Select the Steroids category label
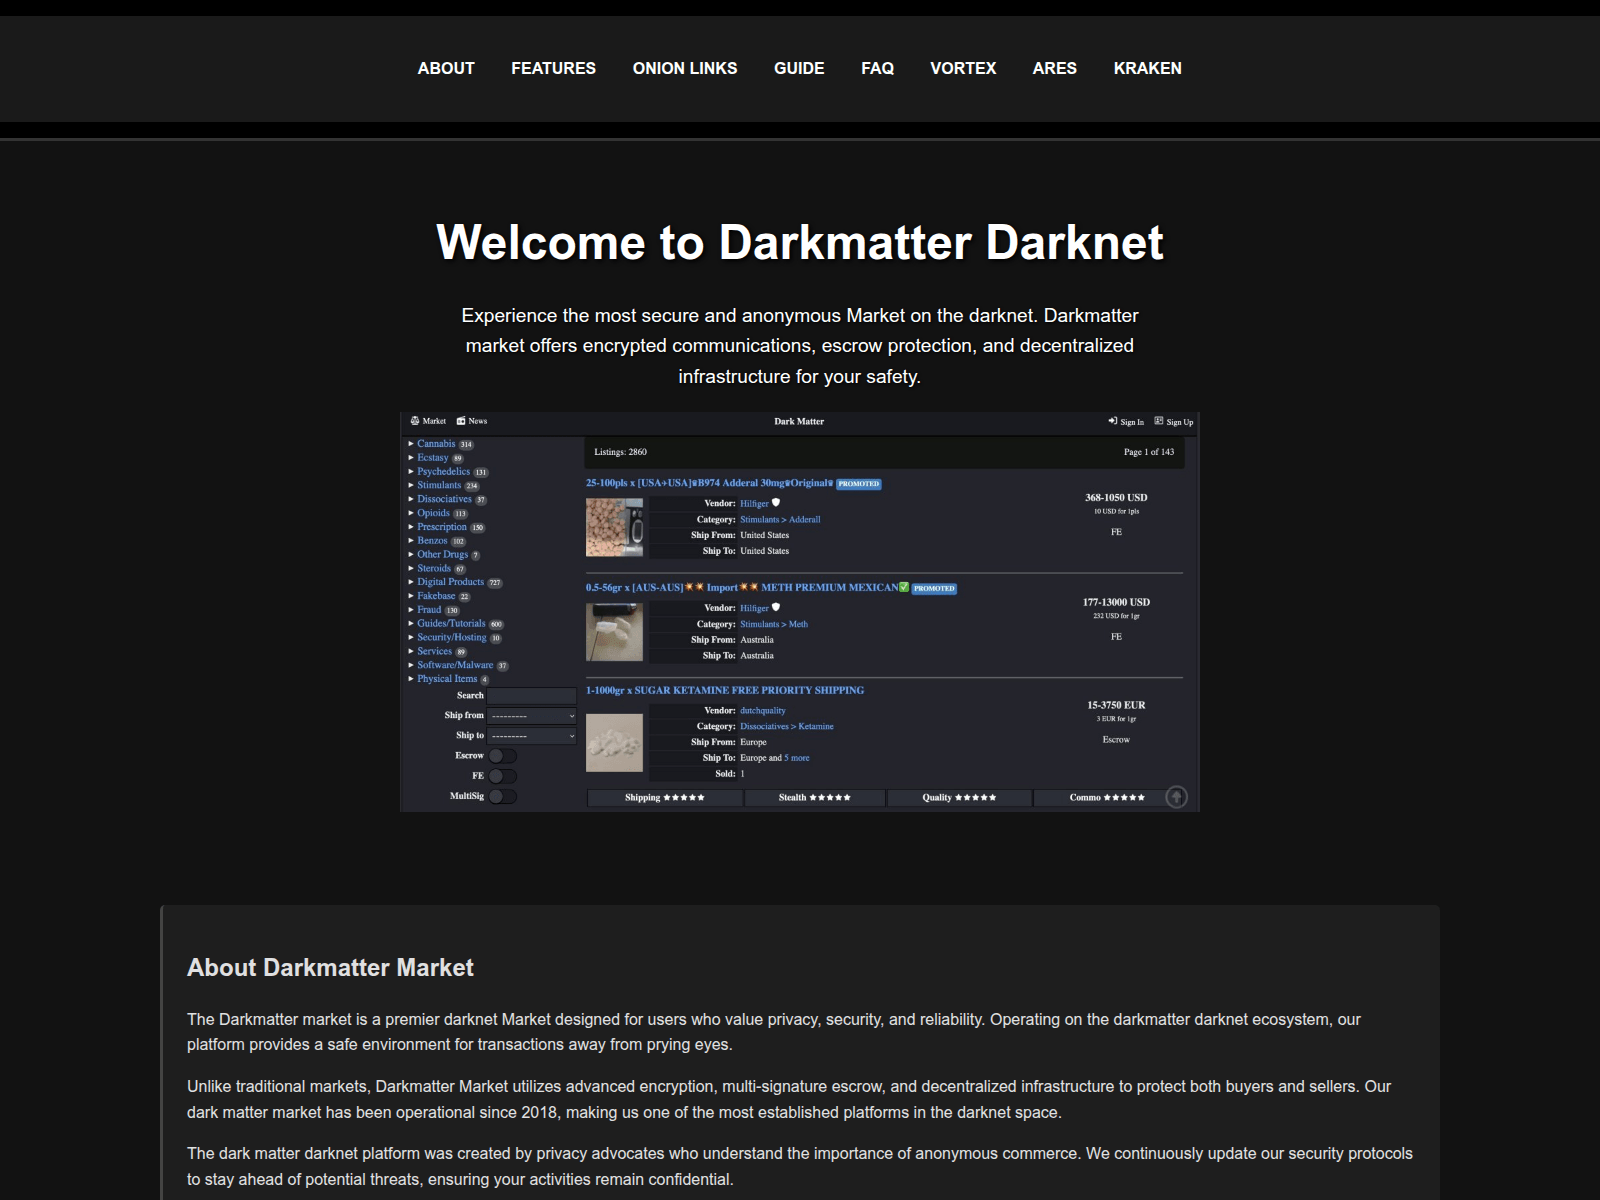Screen dimensions: 1600x1200 434,568
